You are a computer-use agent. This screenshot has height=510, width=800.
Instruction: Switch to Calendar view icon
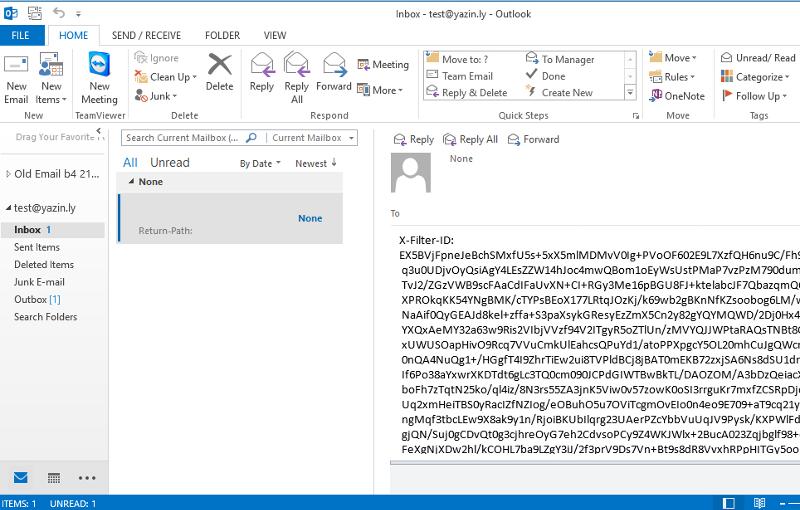coord(54,478)
